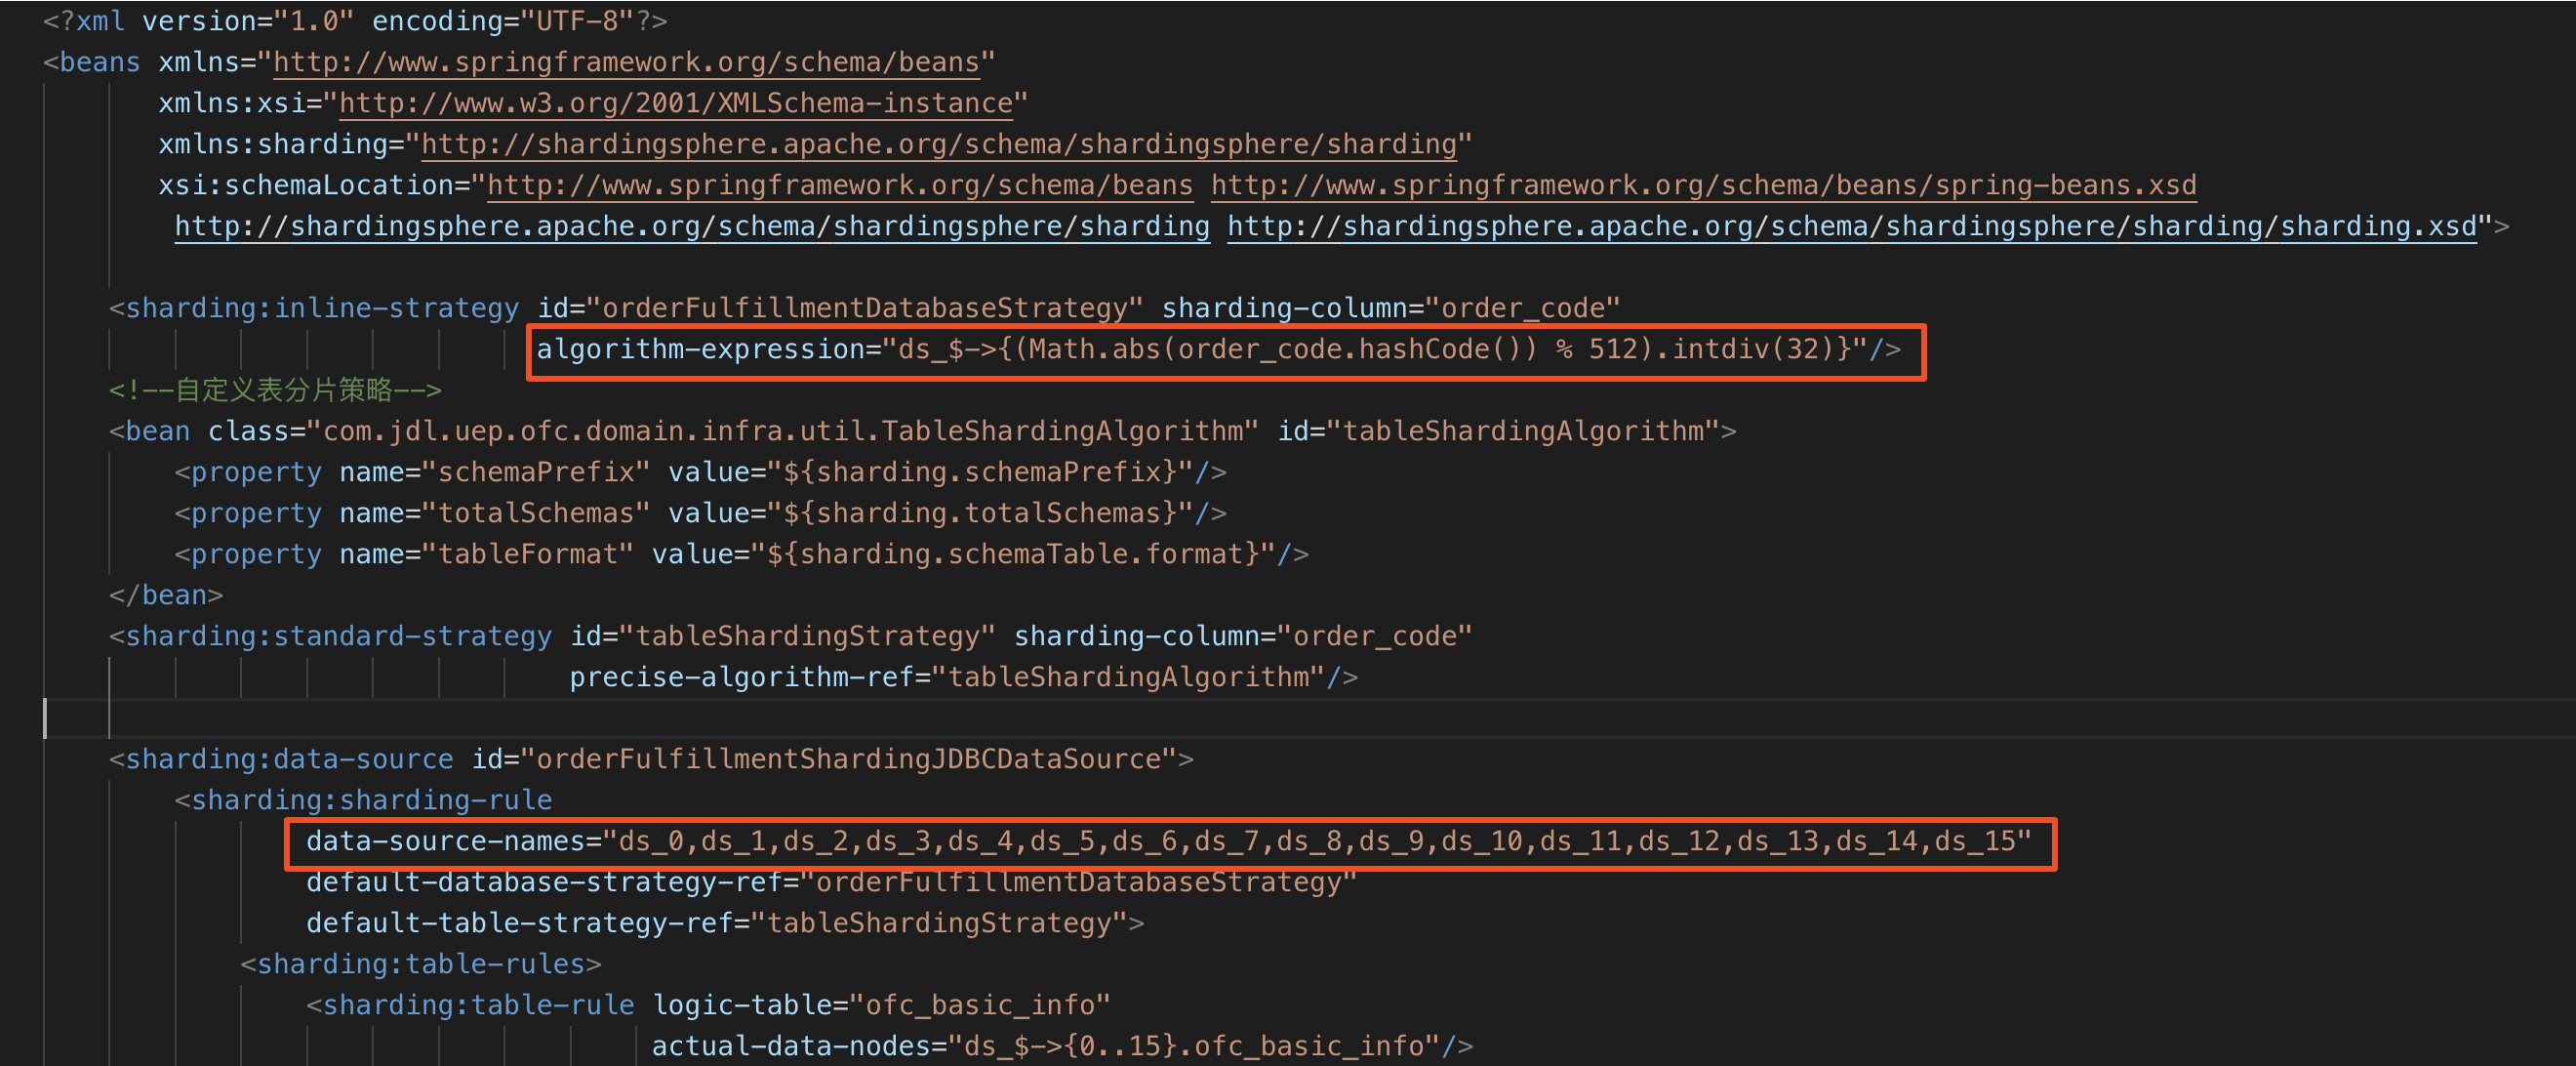Click the ofc_basic_info logic-table value
2576x1066 pixels.
click(979, 1005)
